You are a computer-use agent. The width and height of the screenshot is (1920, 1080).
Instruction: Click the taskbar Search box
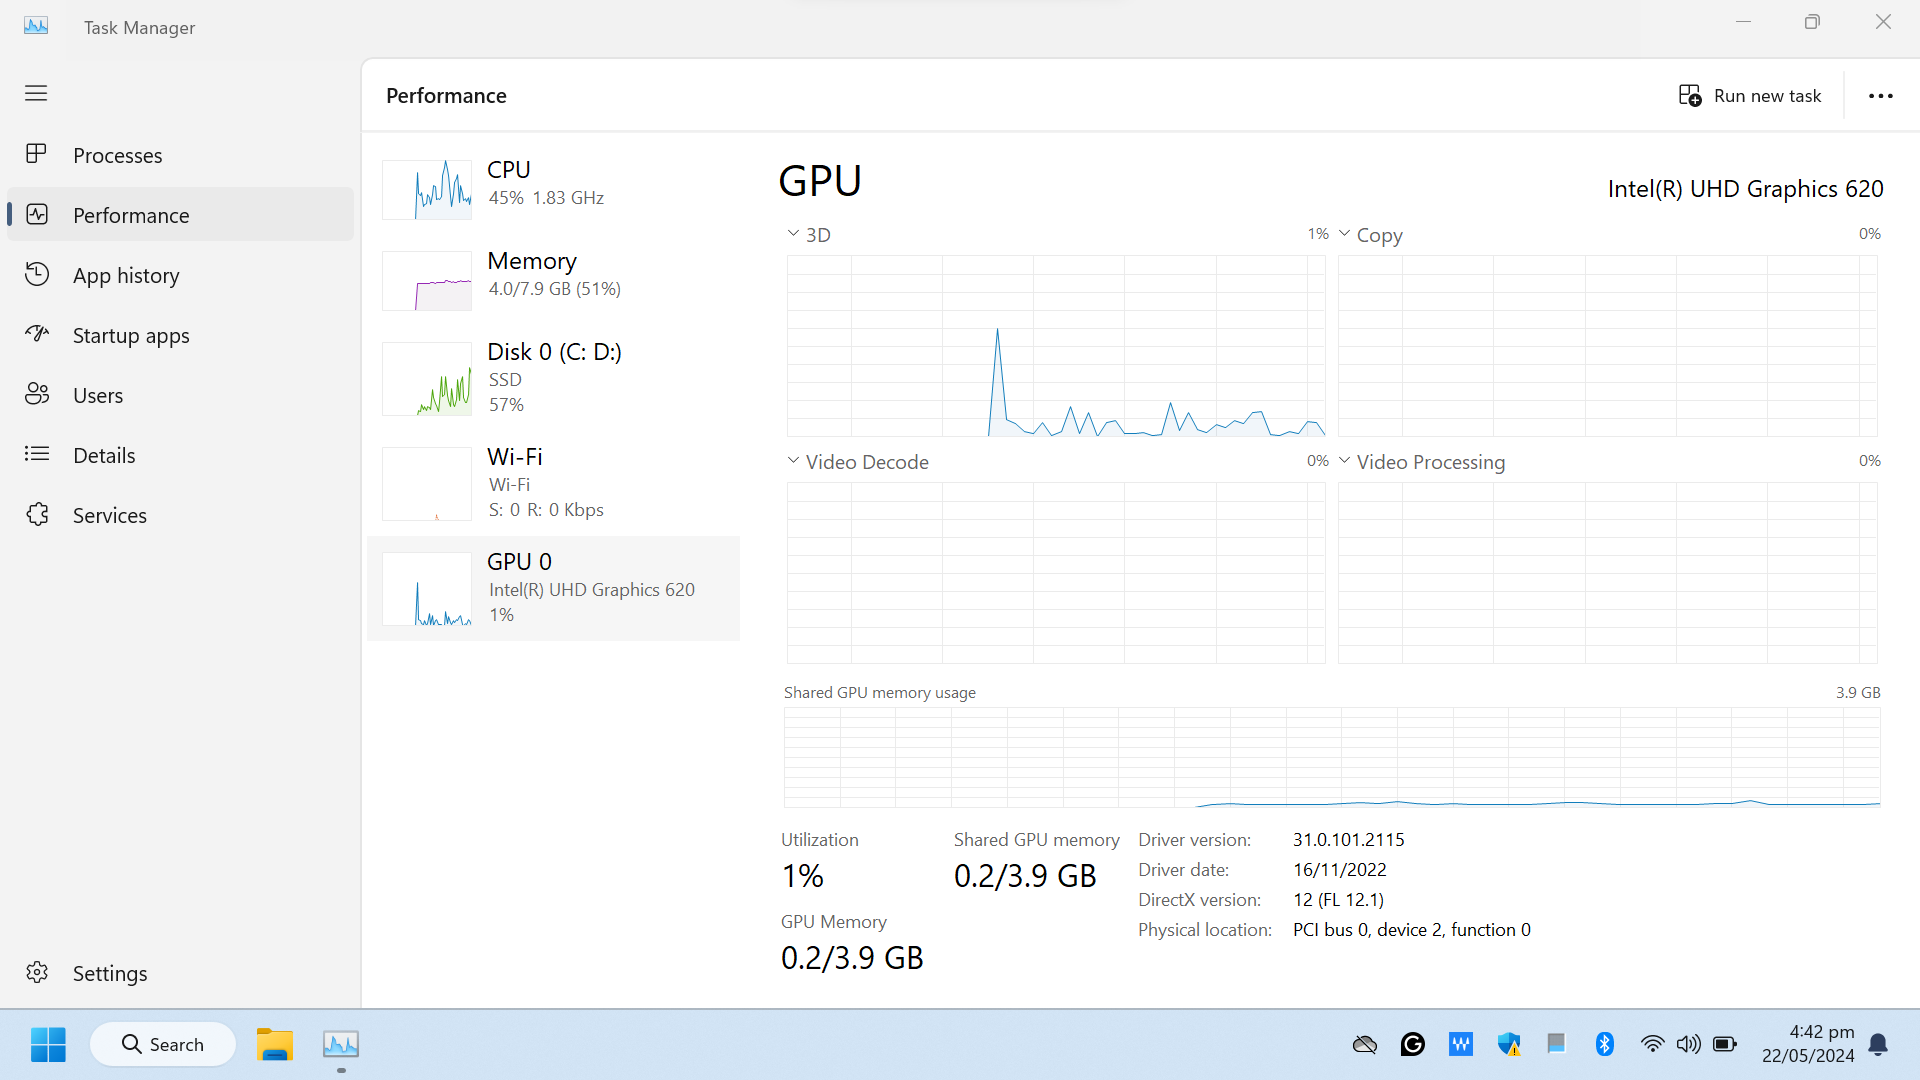coord(163,1044)
